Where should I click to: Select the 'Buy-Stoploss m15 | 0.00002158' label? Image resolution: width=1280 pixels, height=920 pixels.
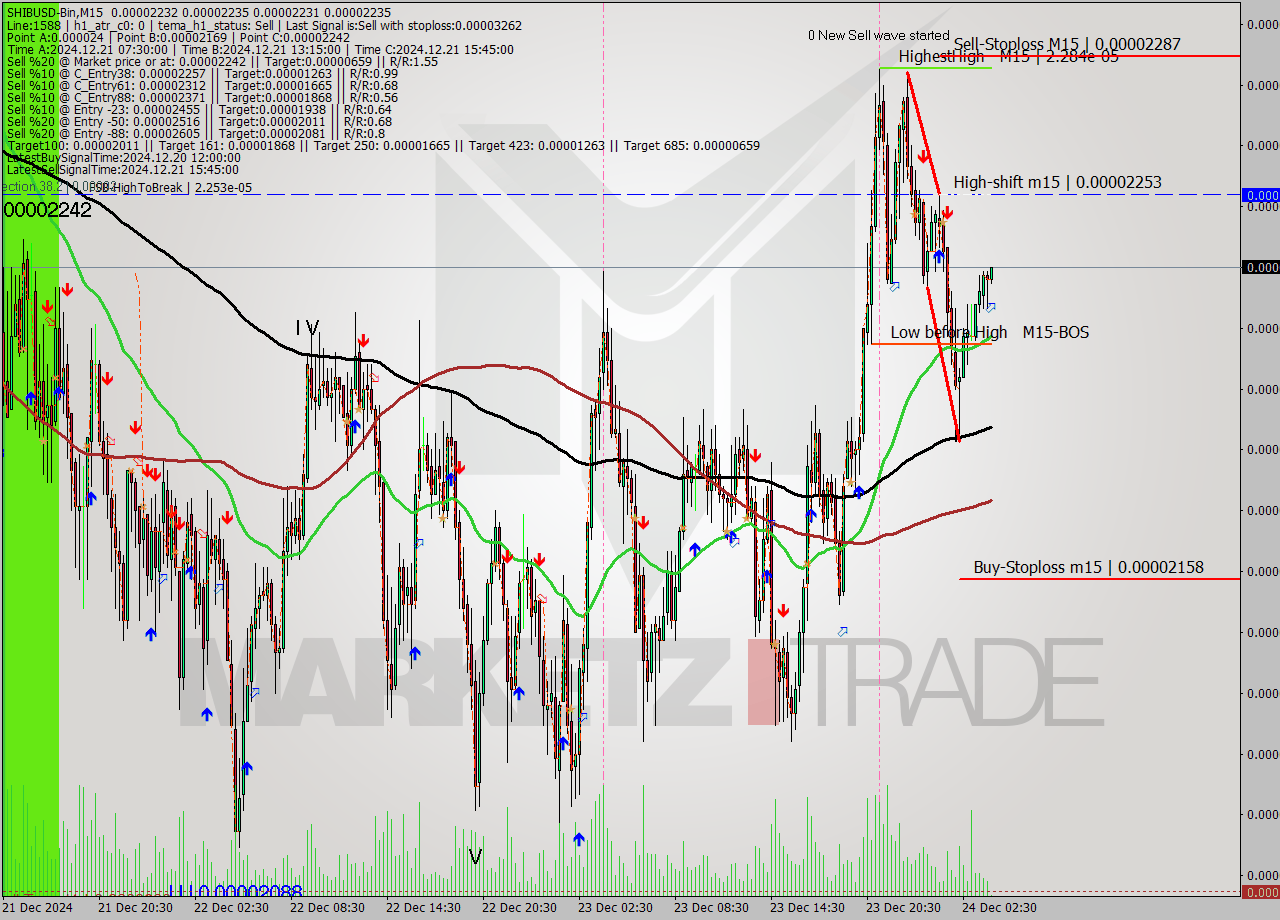point(1088,567)
